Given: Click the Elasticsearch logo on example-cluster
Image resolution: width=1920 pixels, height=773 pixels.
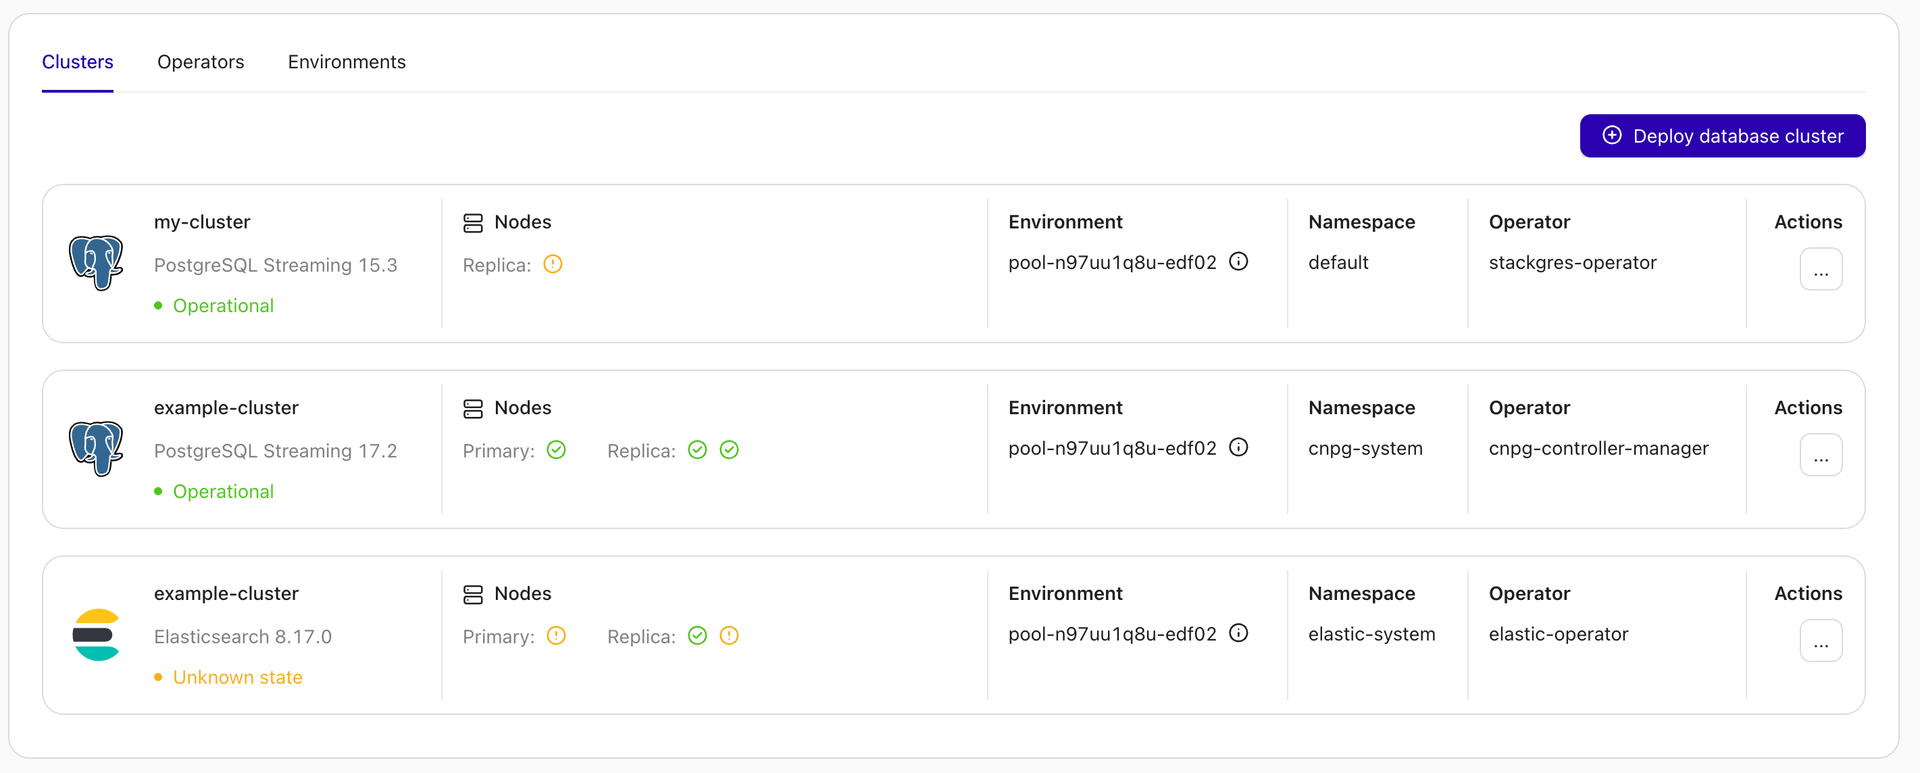Looking at the screenshot, I should click(96, 635).
